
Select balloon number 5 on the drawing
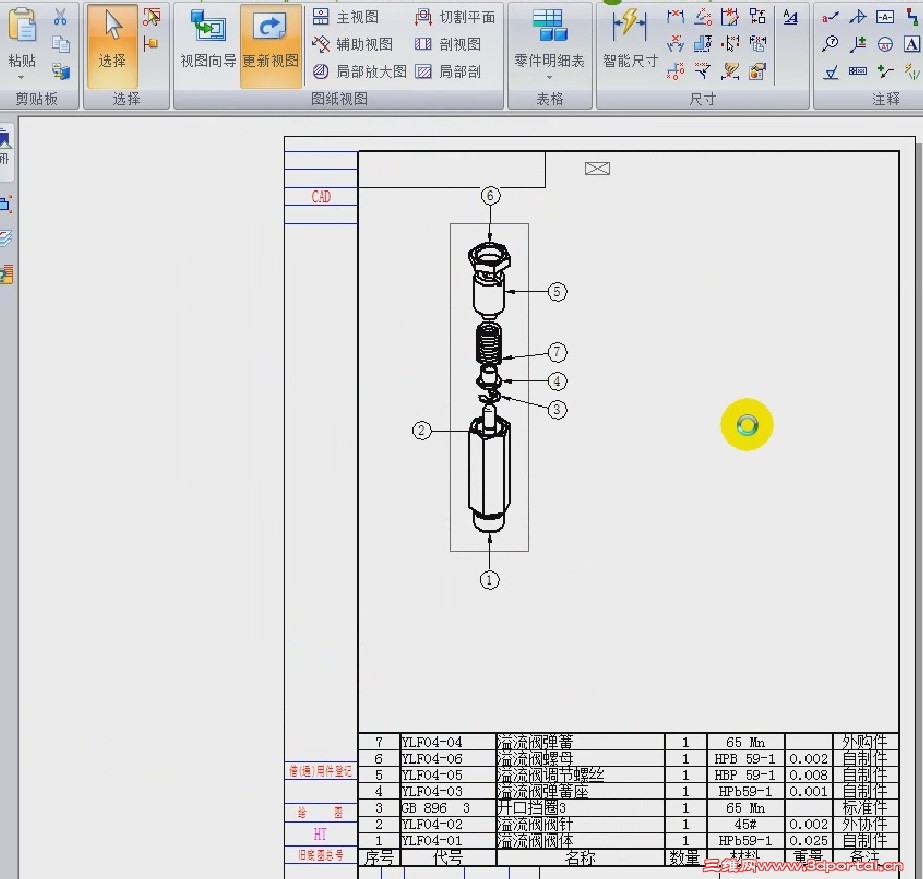coord(557,291)
